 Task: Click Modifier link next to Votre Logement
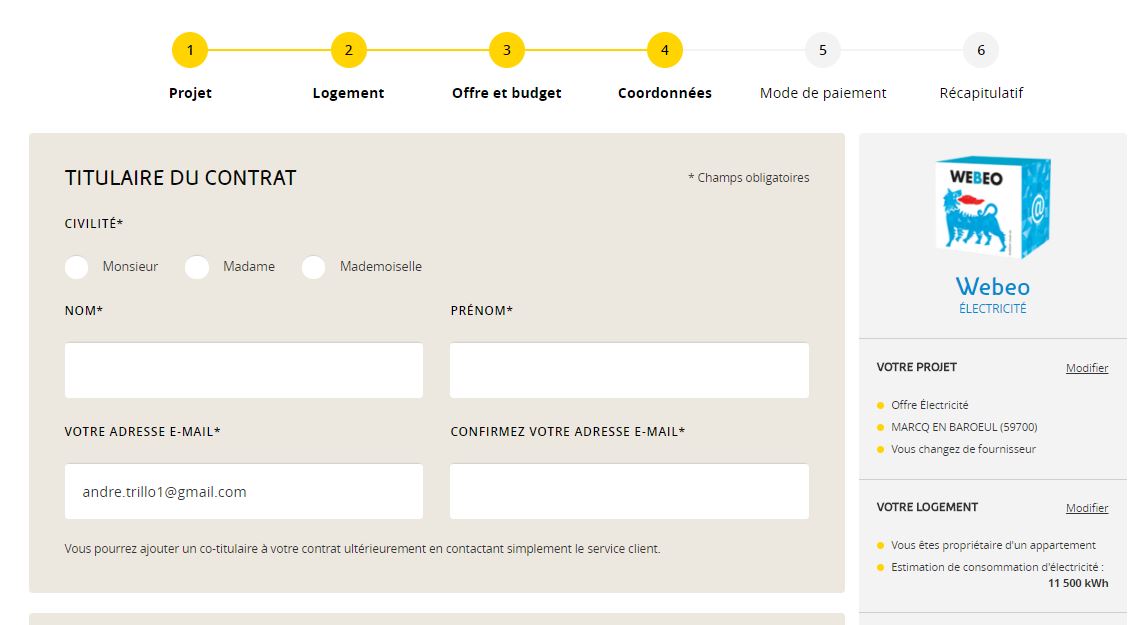pos(1087,508)
